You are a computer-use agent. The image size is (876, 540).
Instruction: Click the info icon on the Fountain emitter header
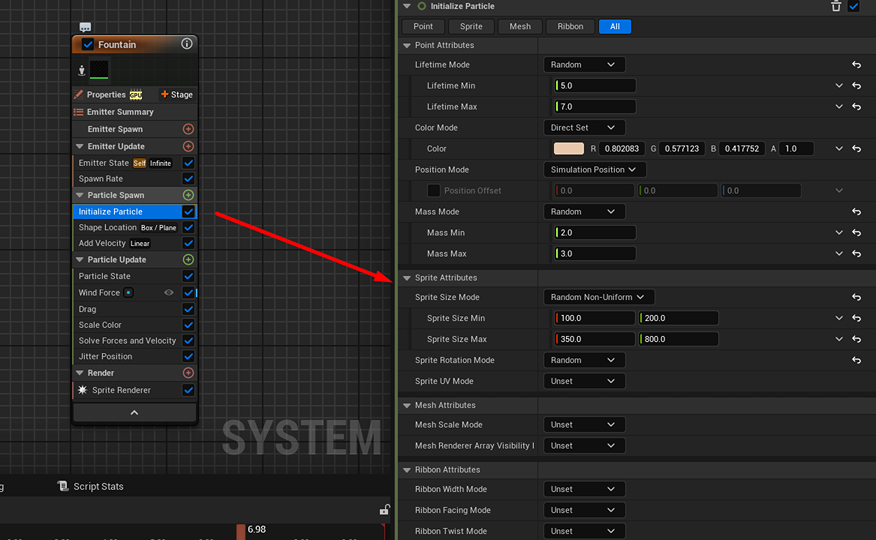pyautogui.click(x=187, y=44)
